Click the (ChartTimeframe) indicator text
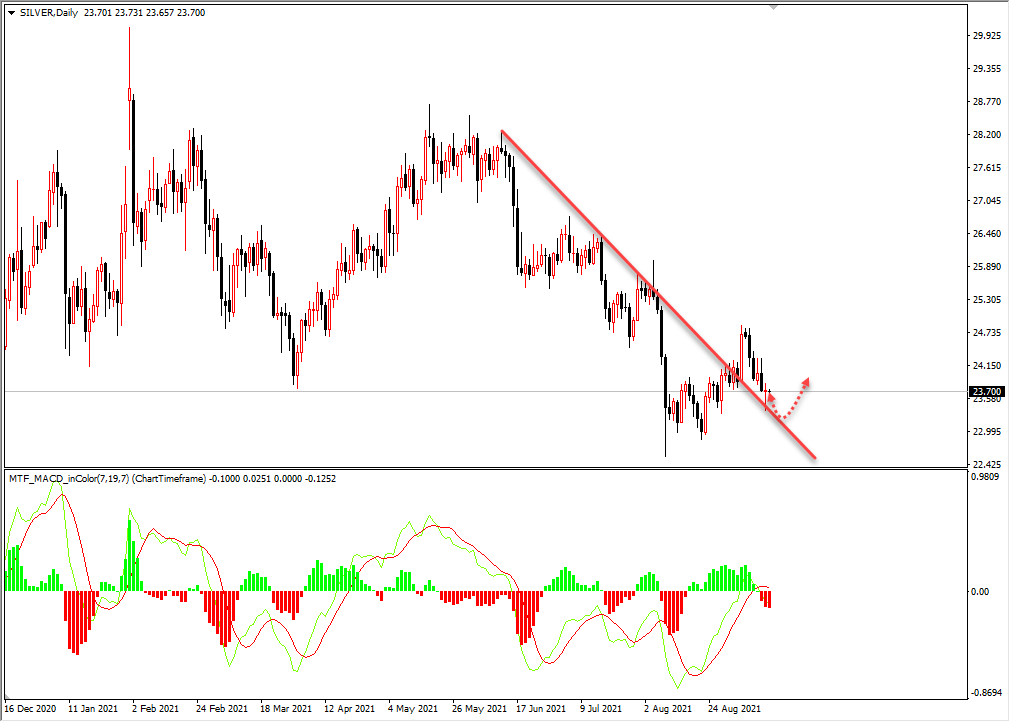Screen dimensions: 1010x722 point(169,479)
